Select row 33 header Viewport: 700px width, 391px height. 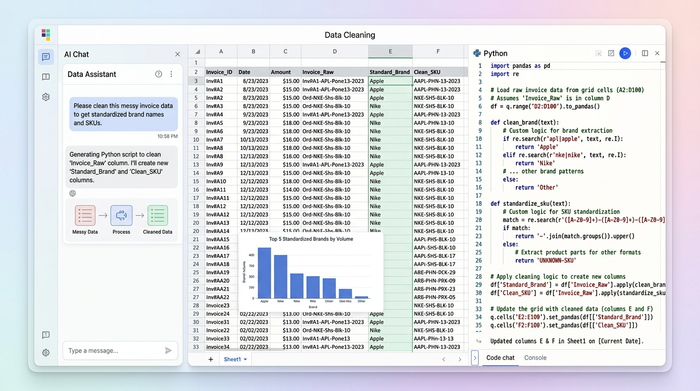[x=196, y=347]
